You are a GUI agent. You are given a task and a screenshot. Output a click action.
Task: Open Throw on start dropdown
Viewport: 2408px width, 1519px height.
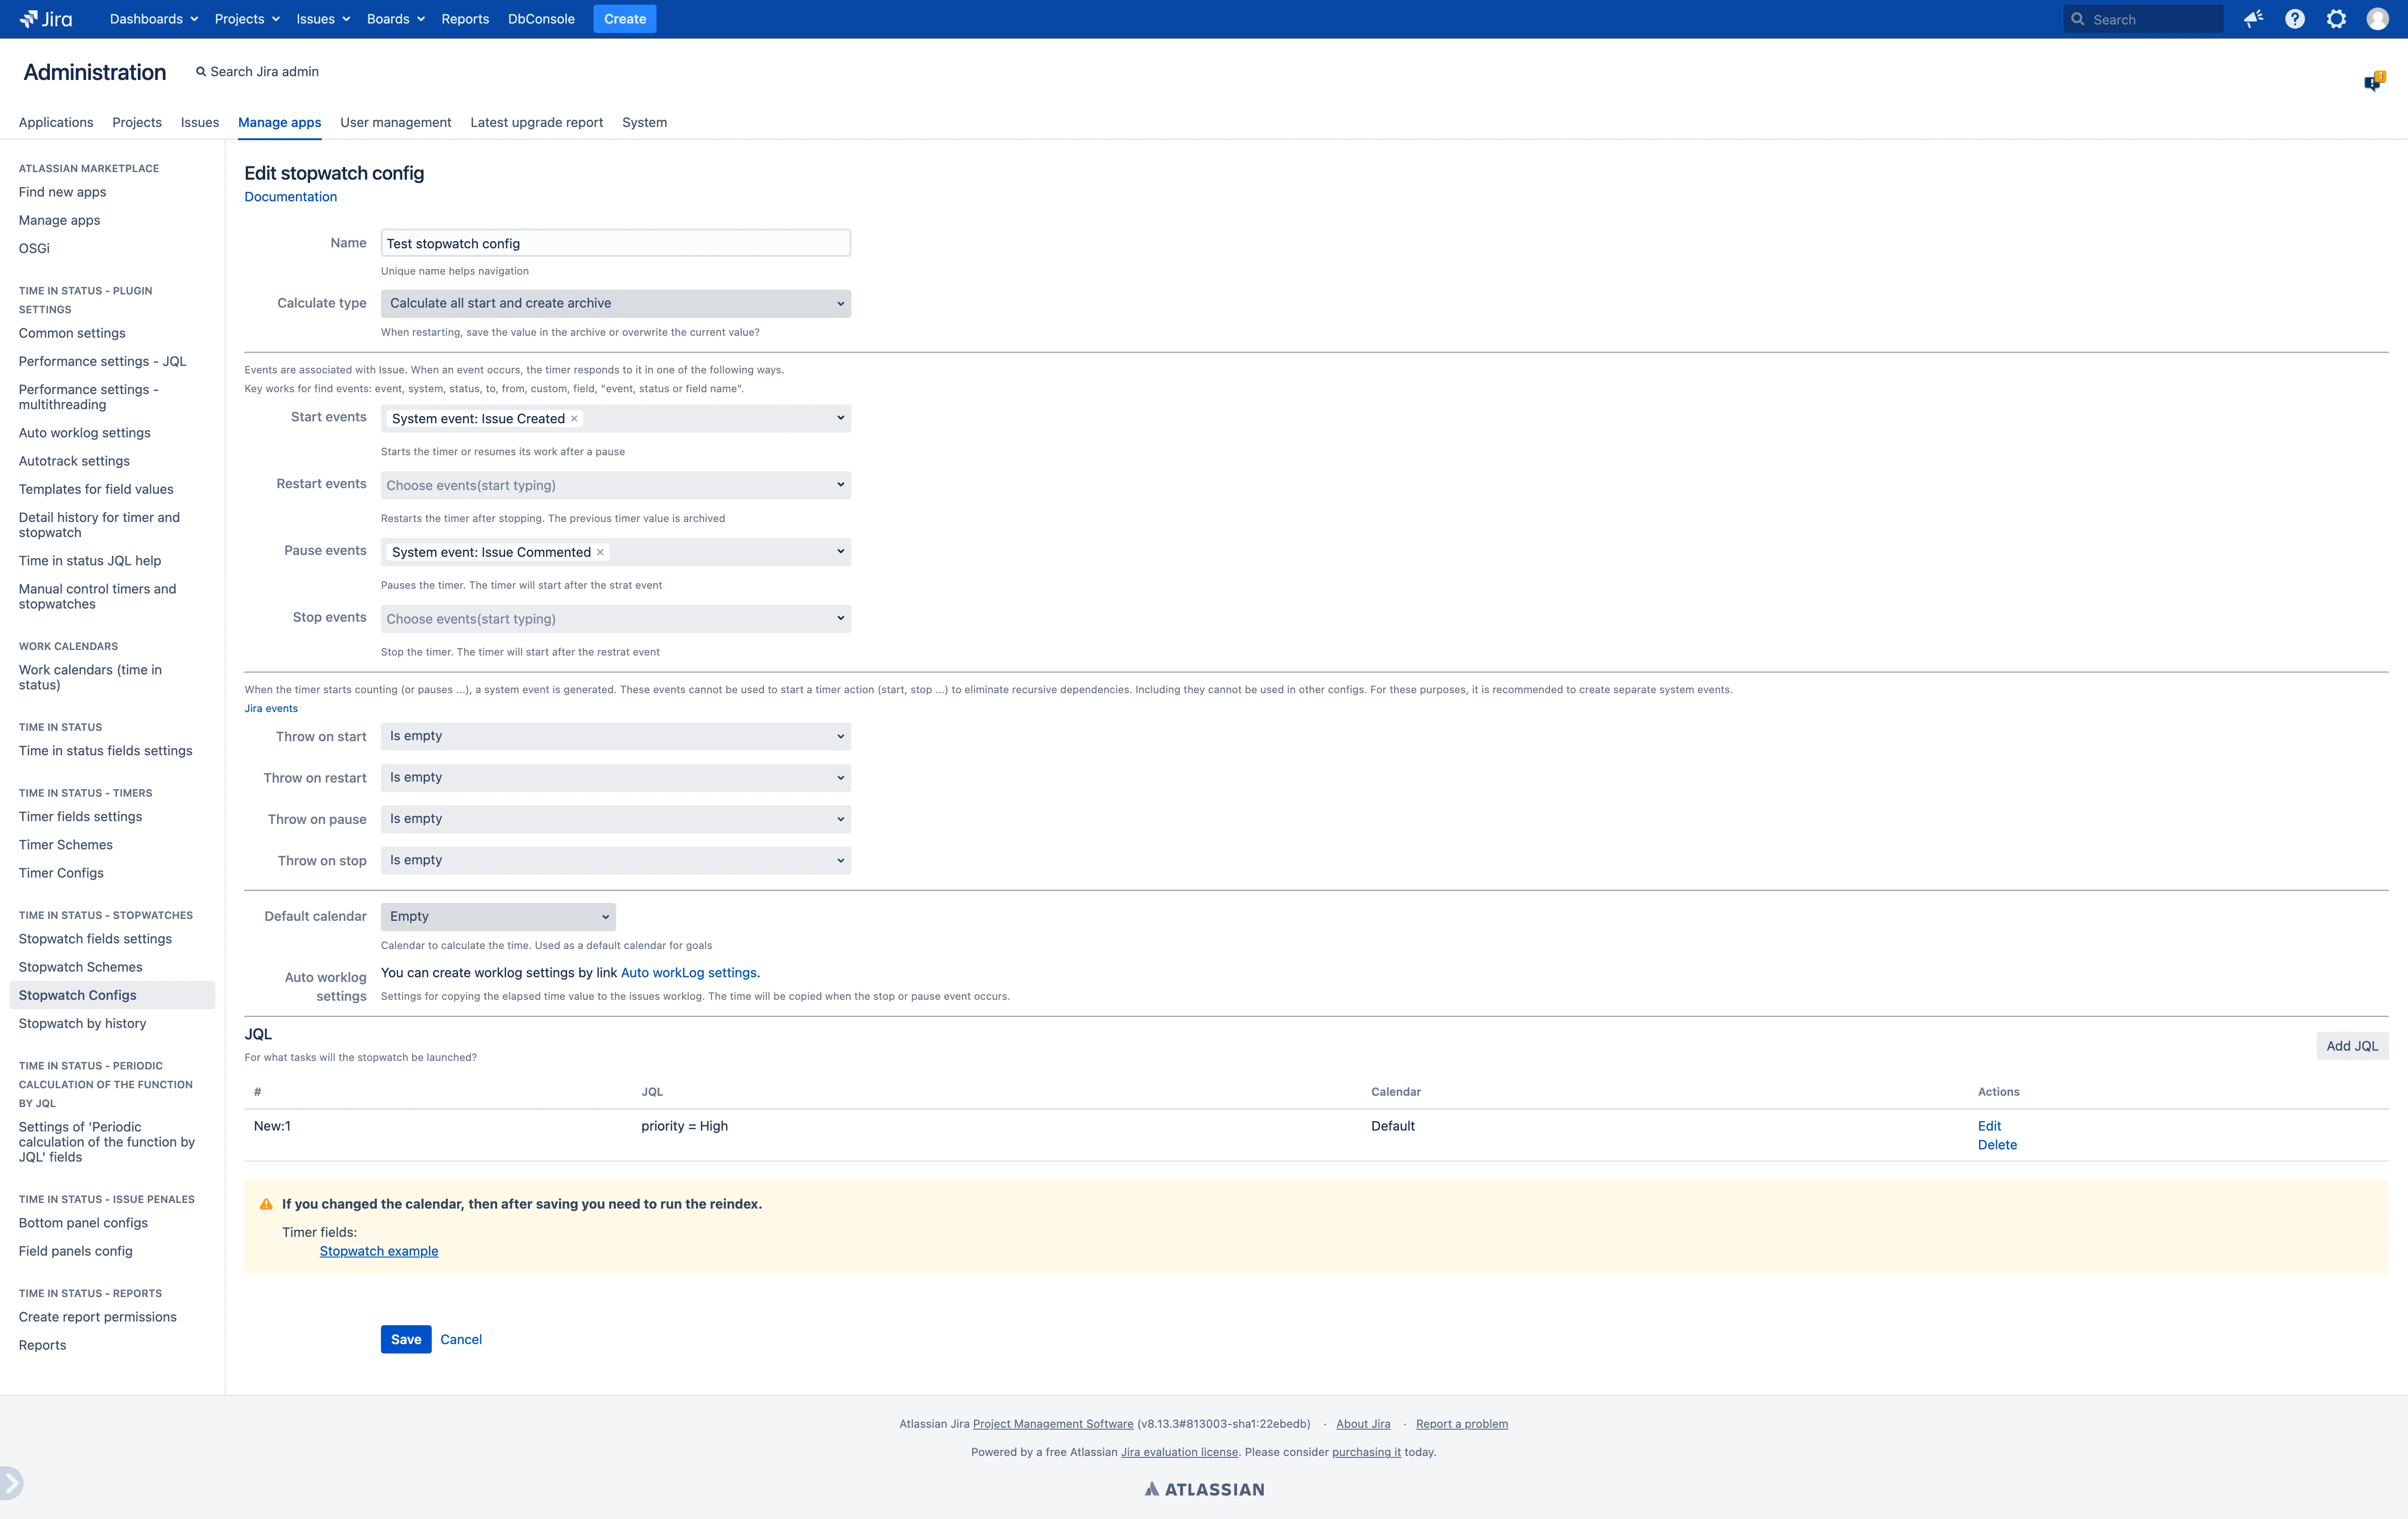(x=615, y=736)
